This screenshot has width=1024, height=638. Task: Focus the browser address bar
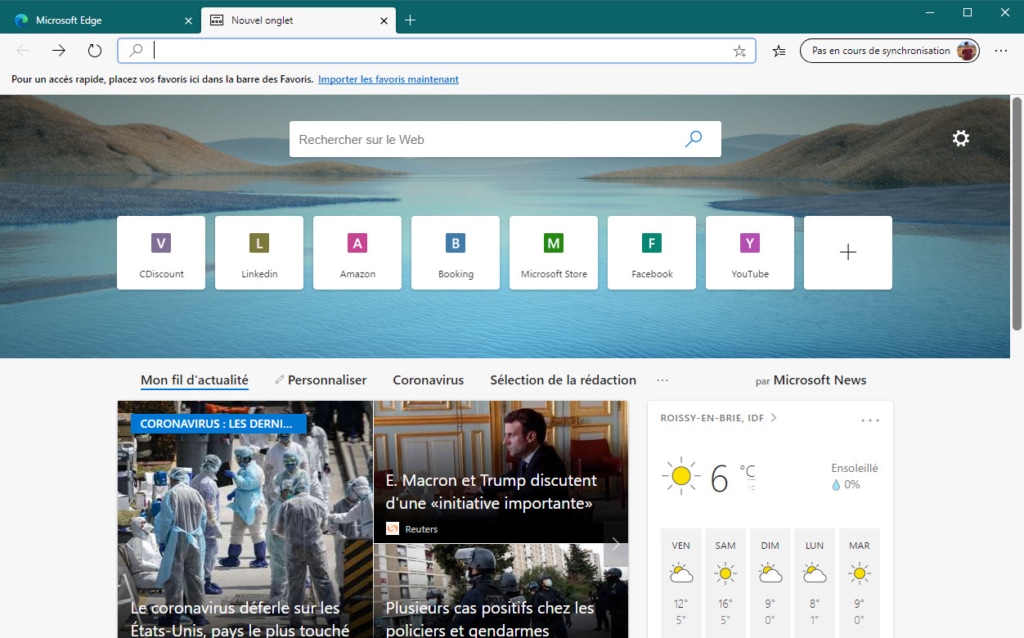point(436,51)
